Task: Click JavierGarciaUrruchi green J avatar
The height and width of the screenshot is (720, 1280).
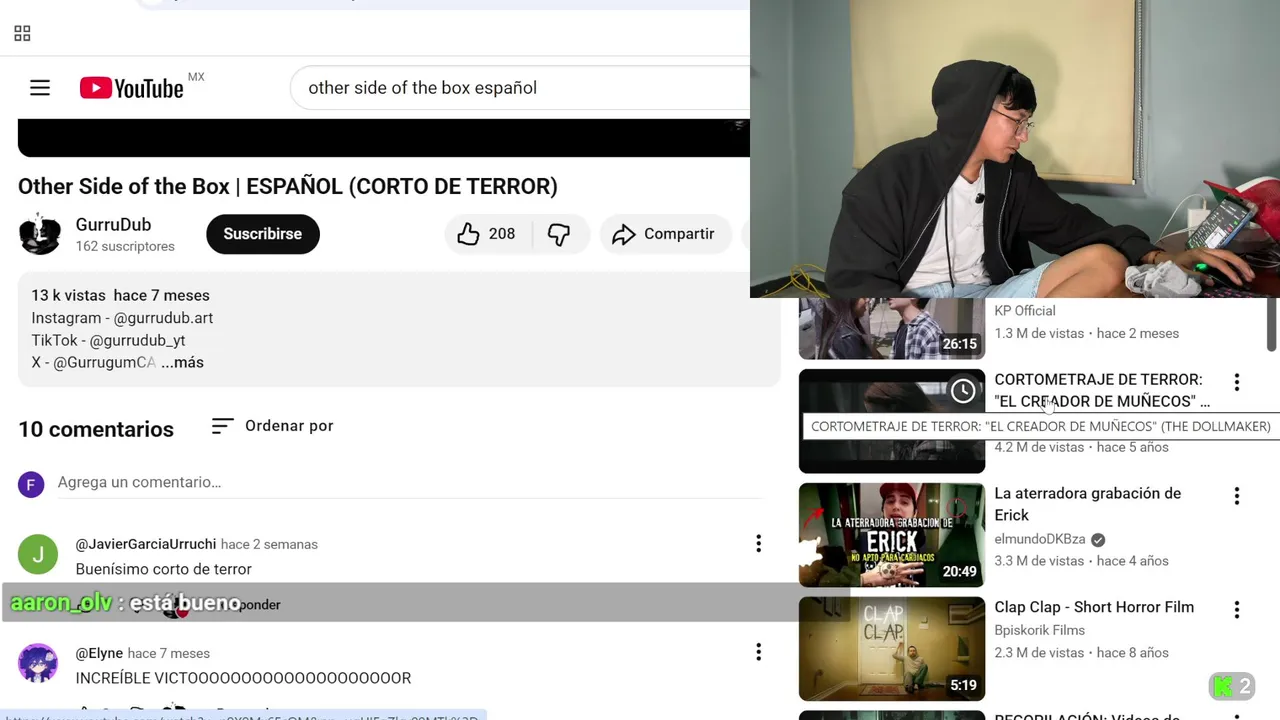Action: click(38, 554)
